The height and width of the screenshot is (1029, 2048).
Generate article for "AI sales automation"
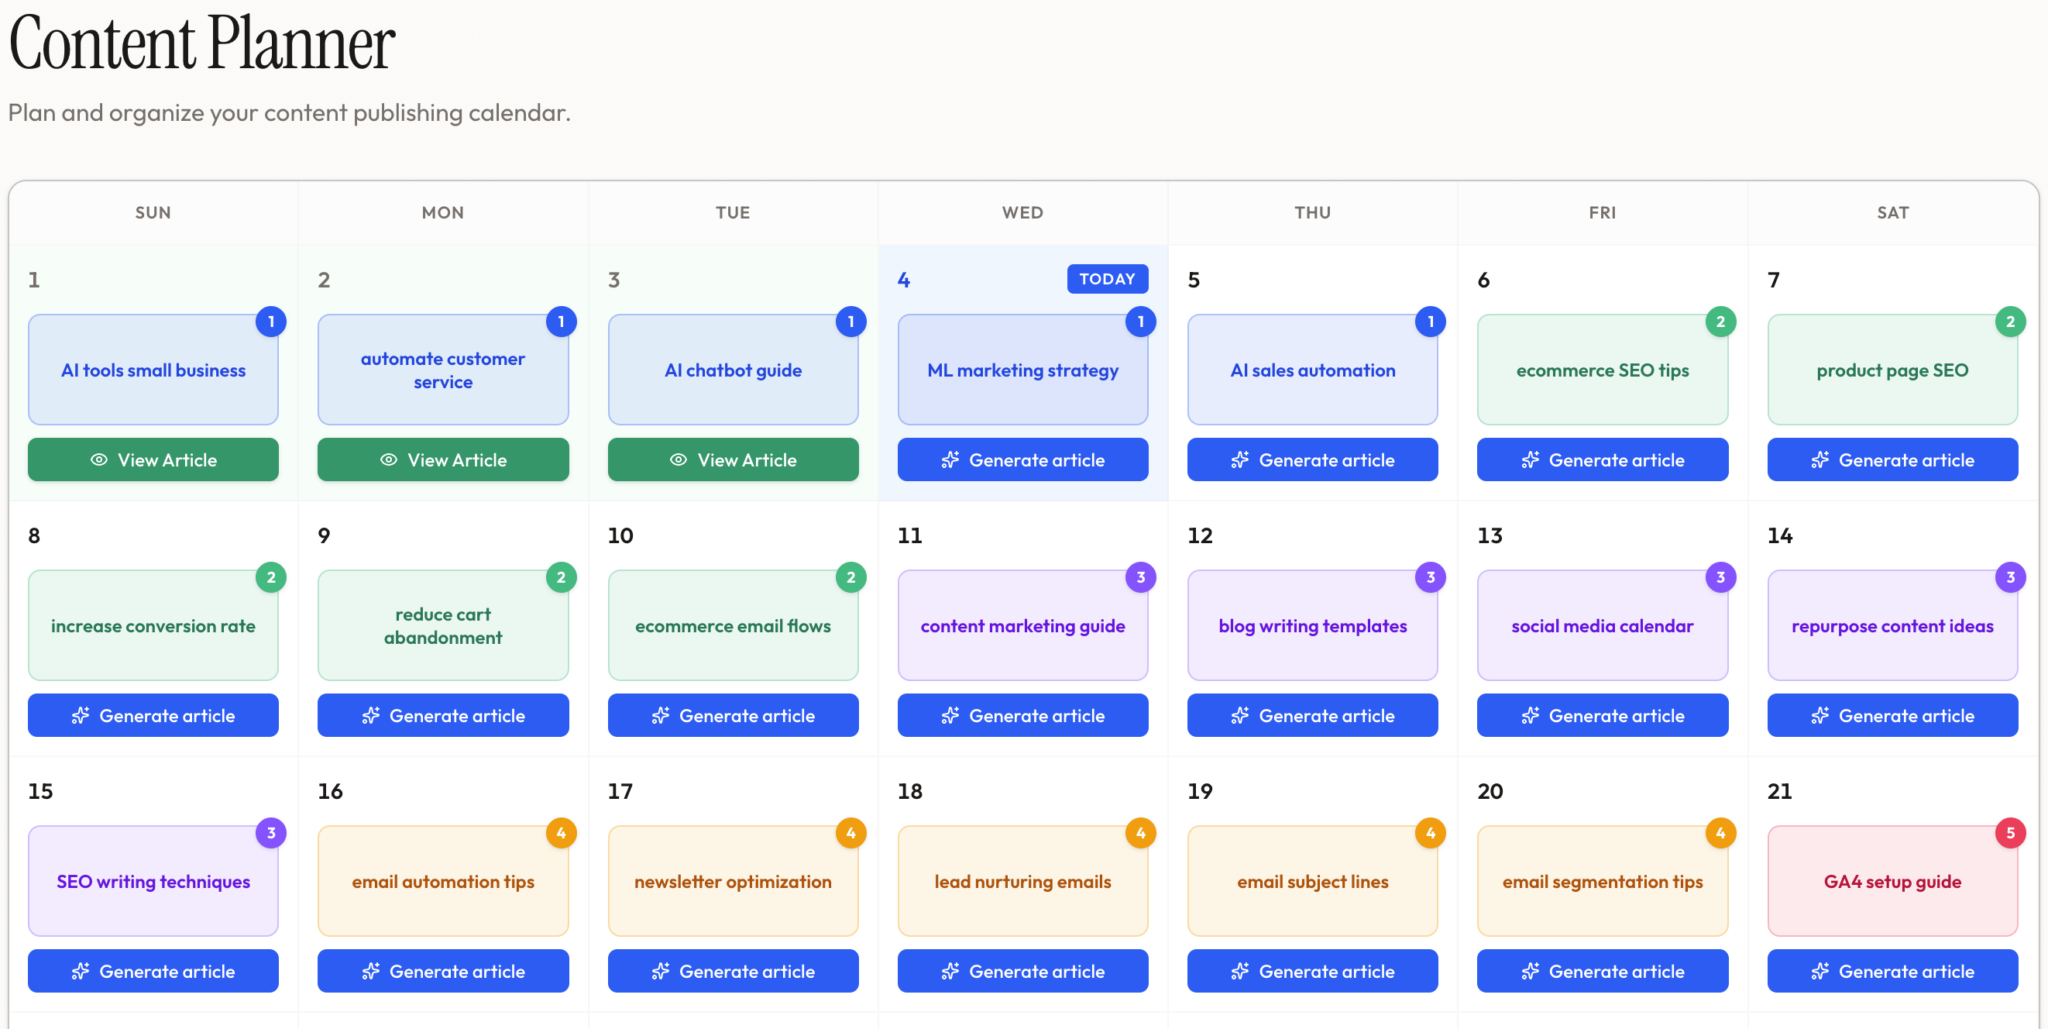(x=1312, y=460)
